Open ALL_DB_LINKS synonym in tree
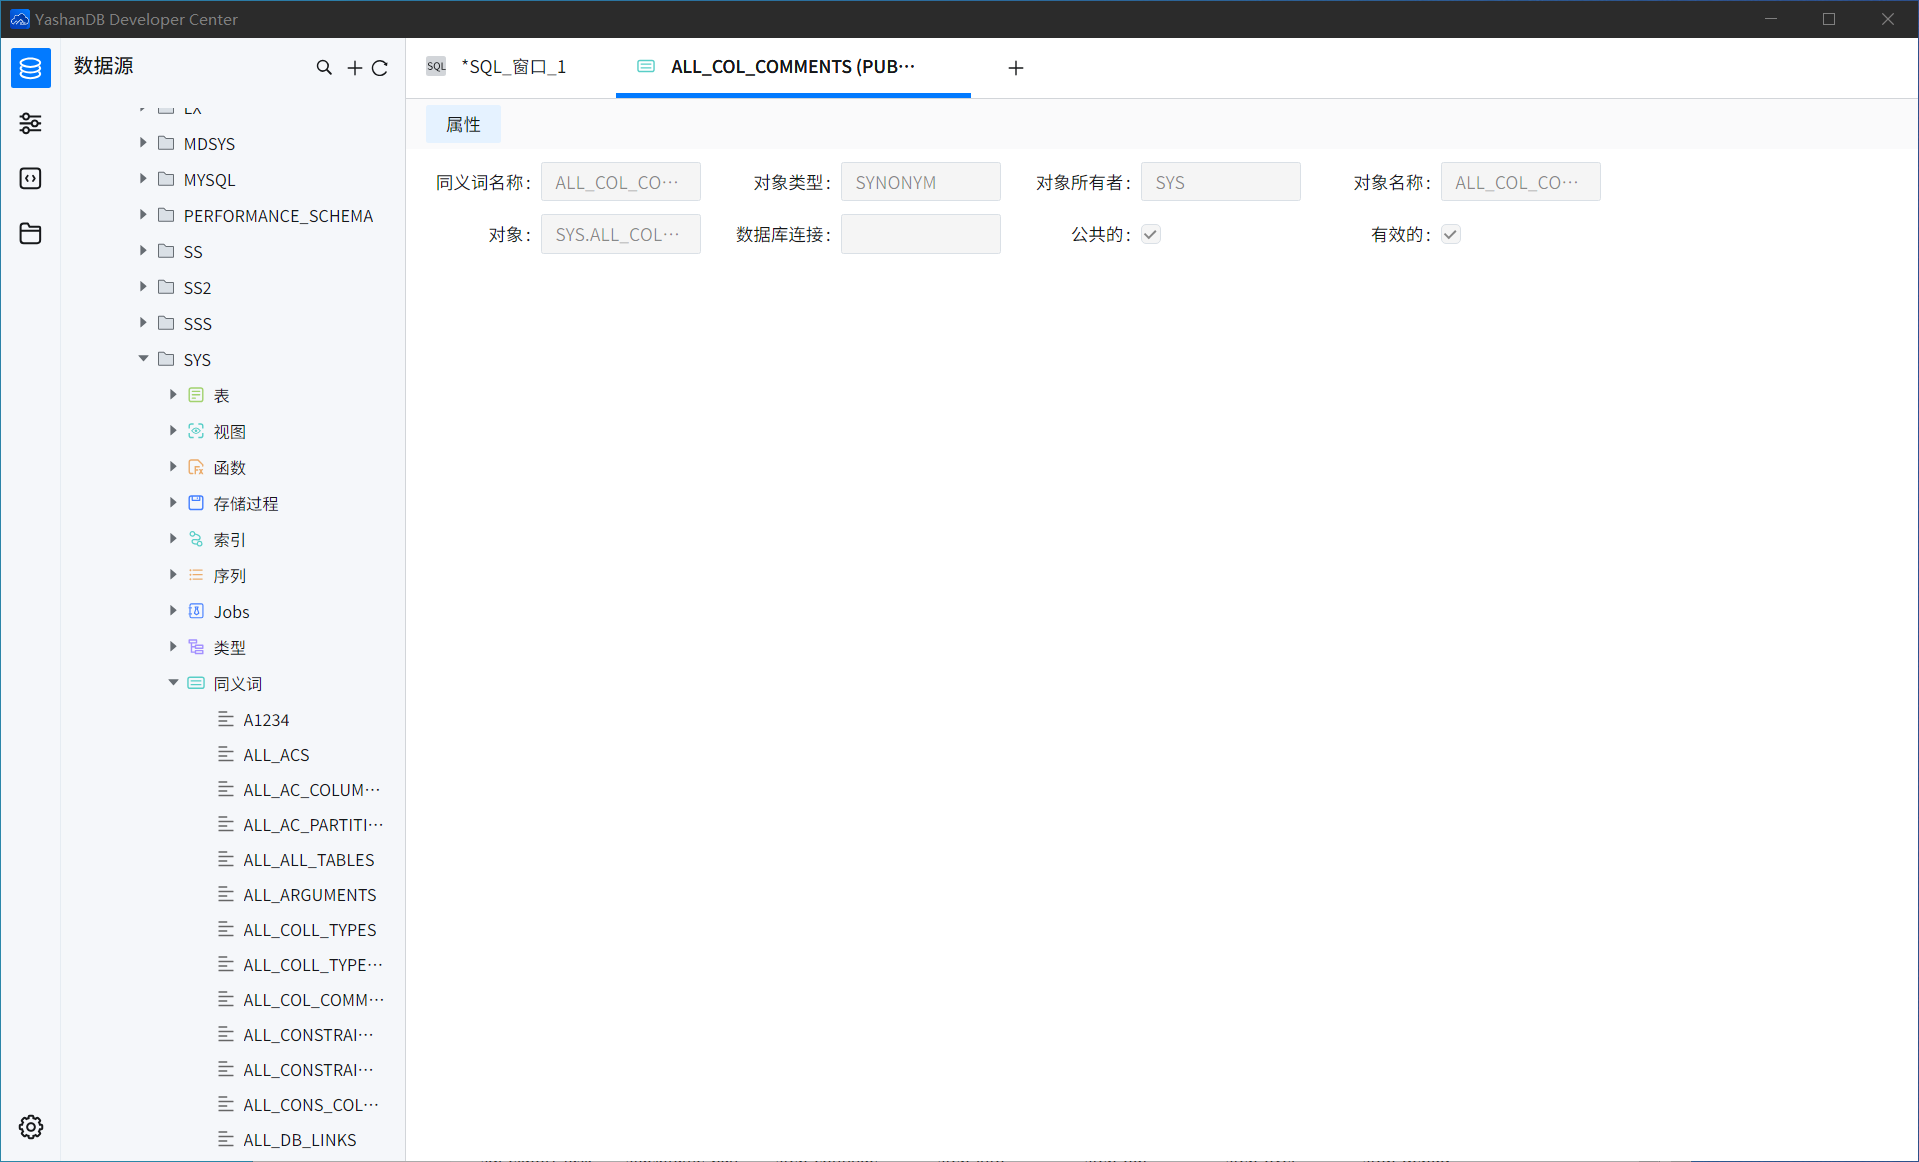The image size is (1919, 1162). pos(300,1140)
